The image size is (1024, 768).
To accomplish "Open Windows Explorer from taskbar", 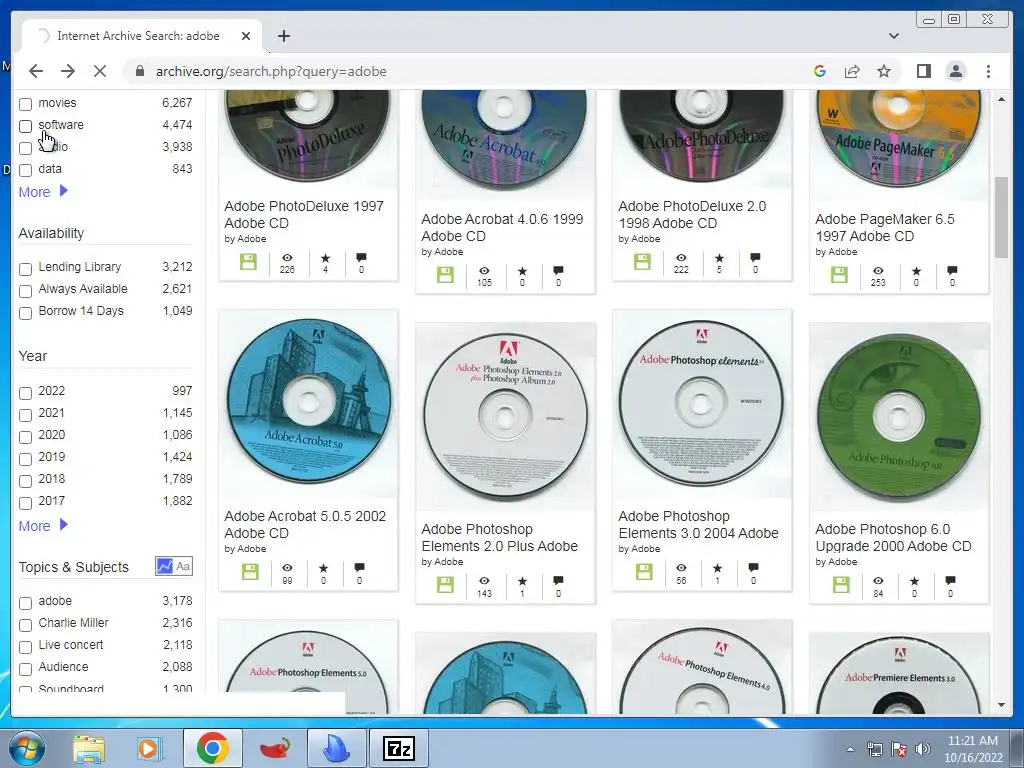I will 89,749.
